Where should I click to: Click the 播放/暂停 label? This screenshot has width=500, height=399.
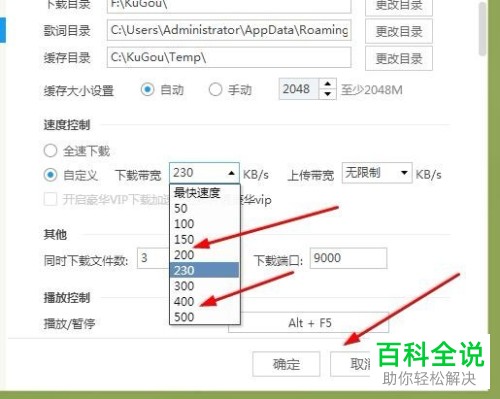point(69,324)
